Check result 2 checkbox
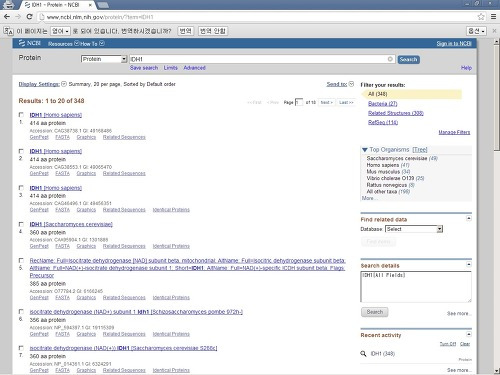 click(21, 151)
